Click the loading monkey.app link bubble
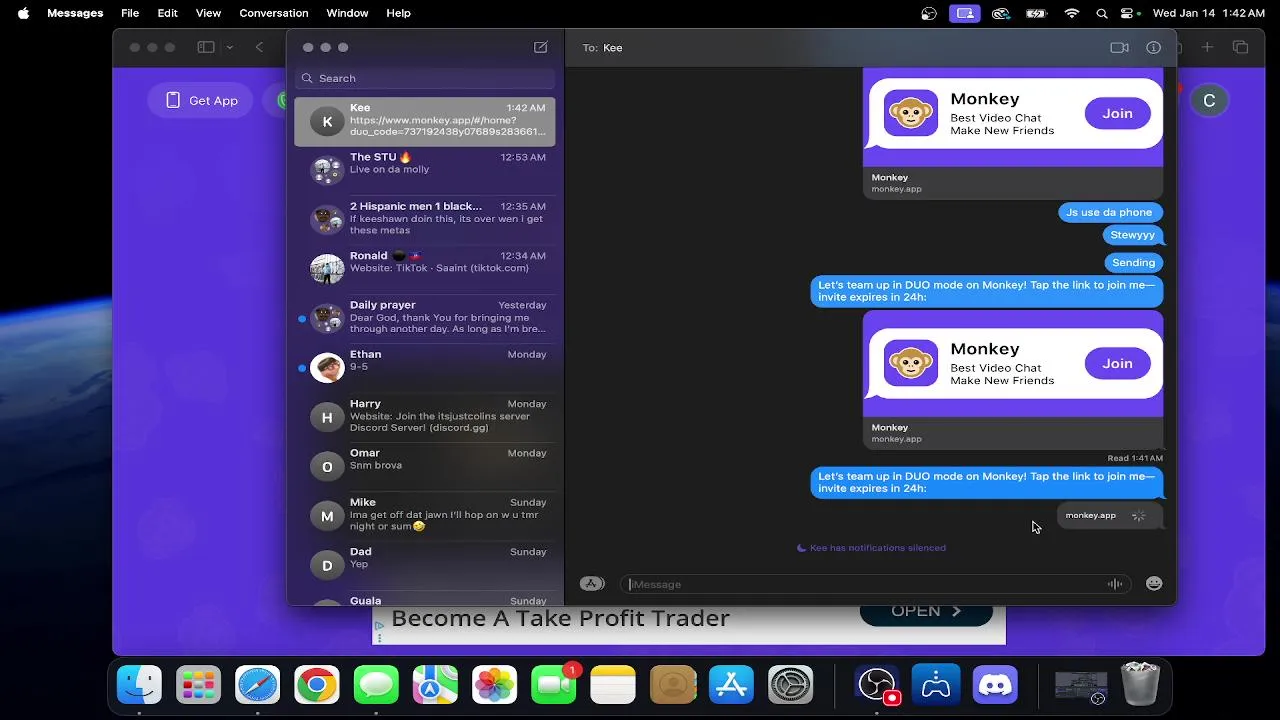 pyautogui.click(x=1109, y=516)
